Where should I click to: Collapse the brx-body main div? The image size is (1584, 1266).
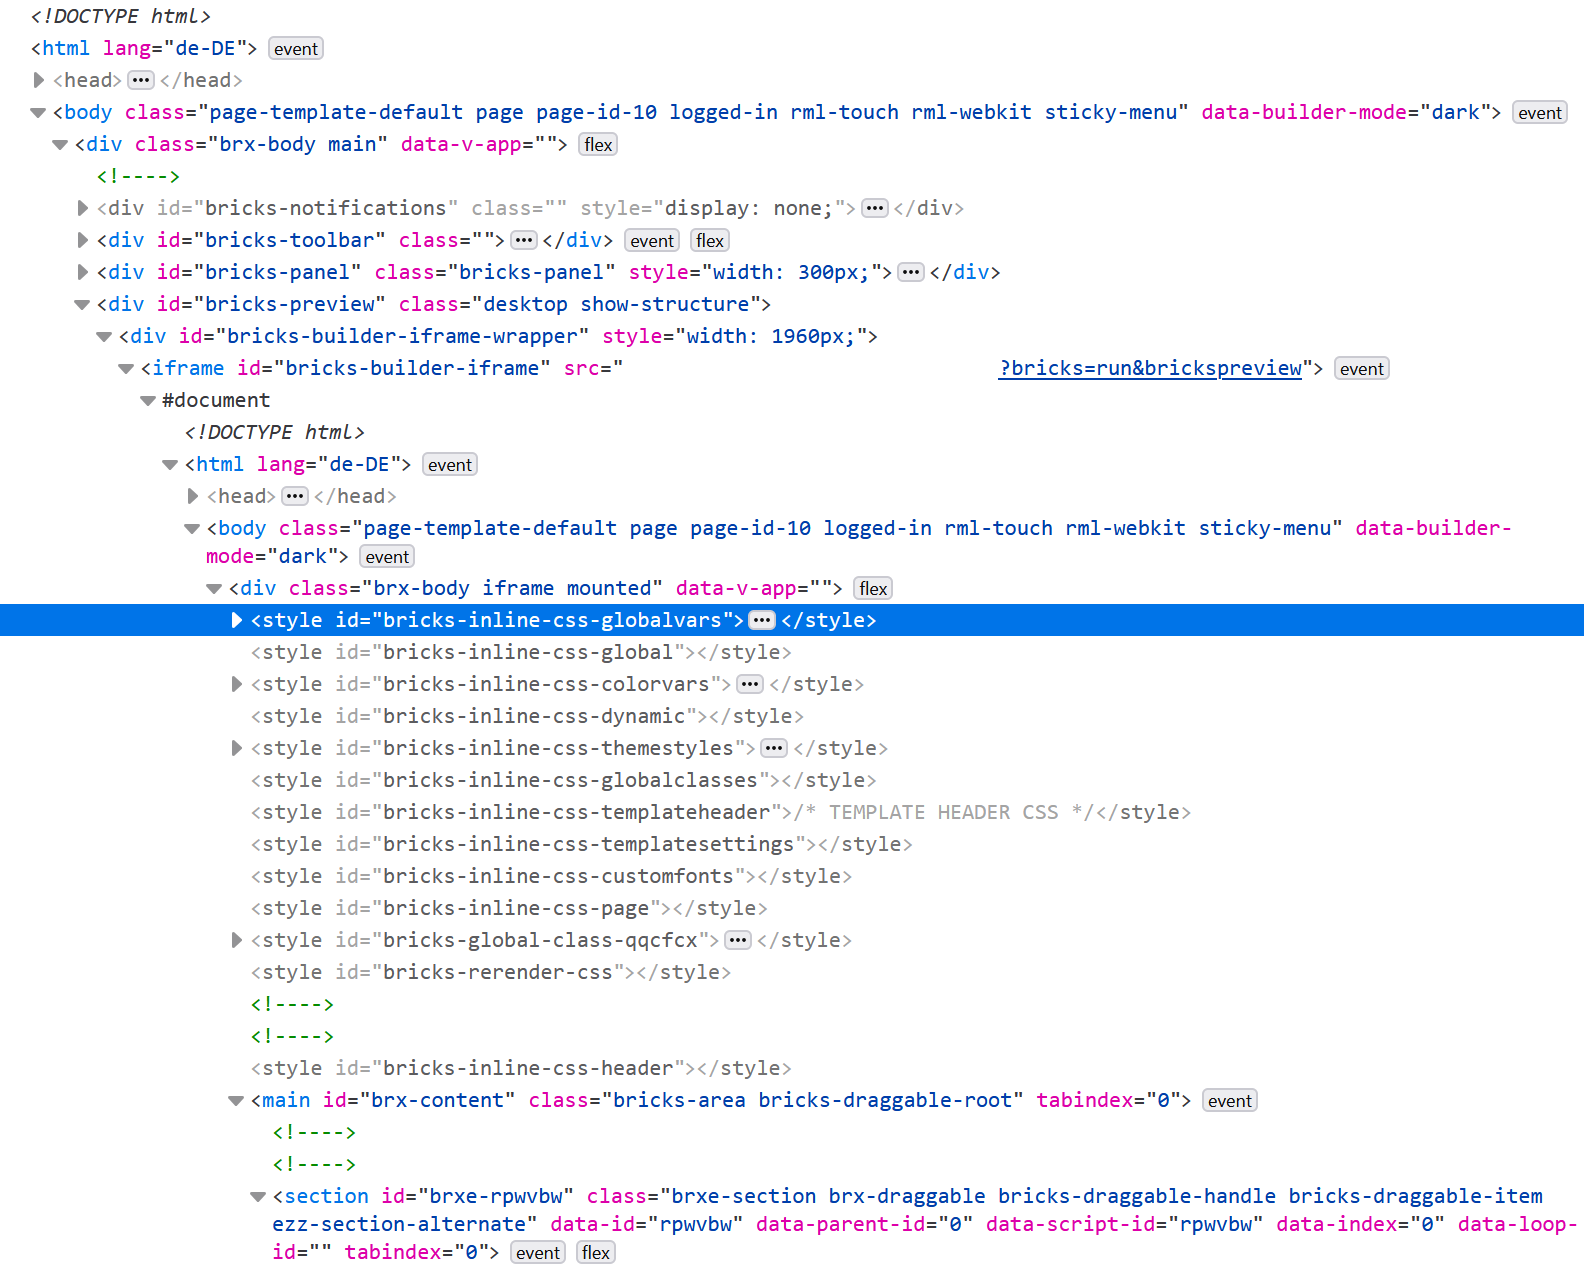[x=61, y=144]
